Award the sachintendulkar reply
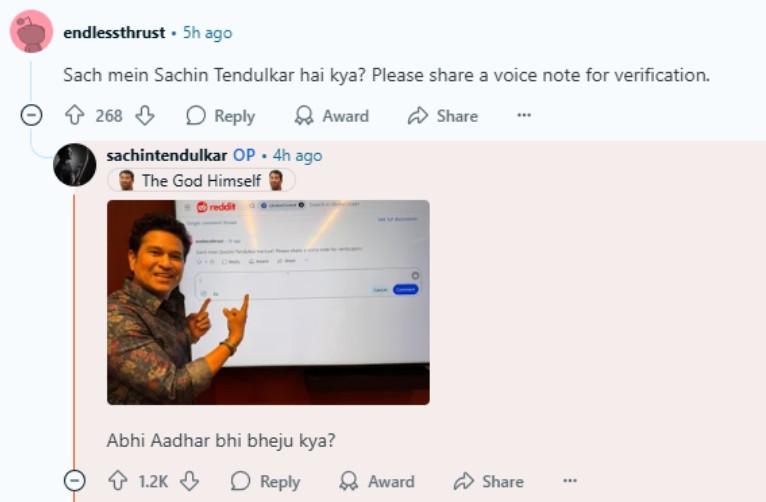This screenshot has height=502, width=766. point(377,481)
